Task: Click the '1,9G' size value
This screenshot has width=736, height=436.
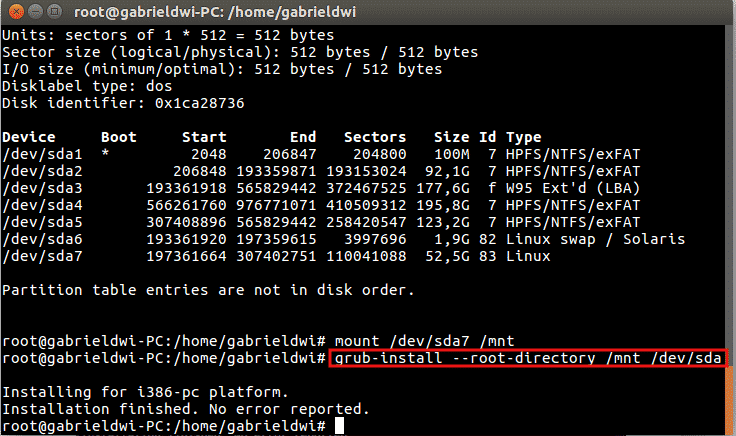Action: click(x=452, y=239)
